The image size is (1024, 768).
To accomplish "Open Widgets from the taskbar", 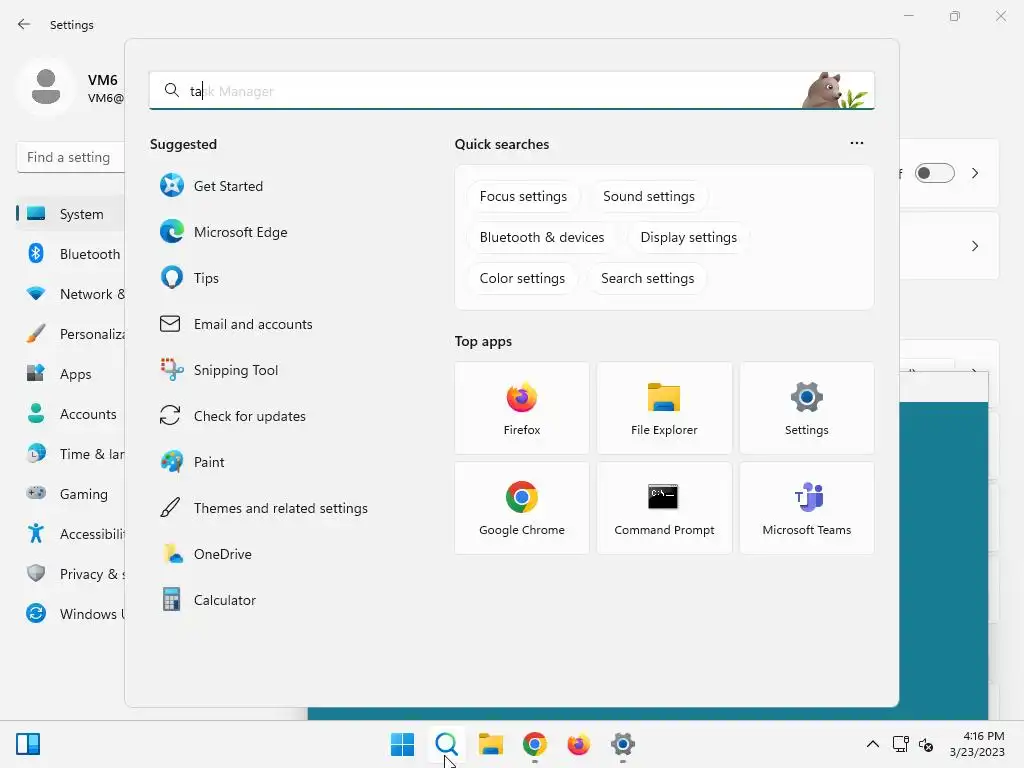I will pyautogui.click(x=28, y=744).
